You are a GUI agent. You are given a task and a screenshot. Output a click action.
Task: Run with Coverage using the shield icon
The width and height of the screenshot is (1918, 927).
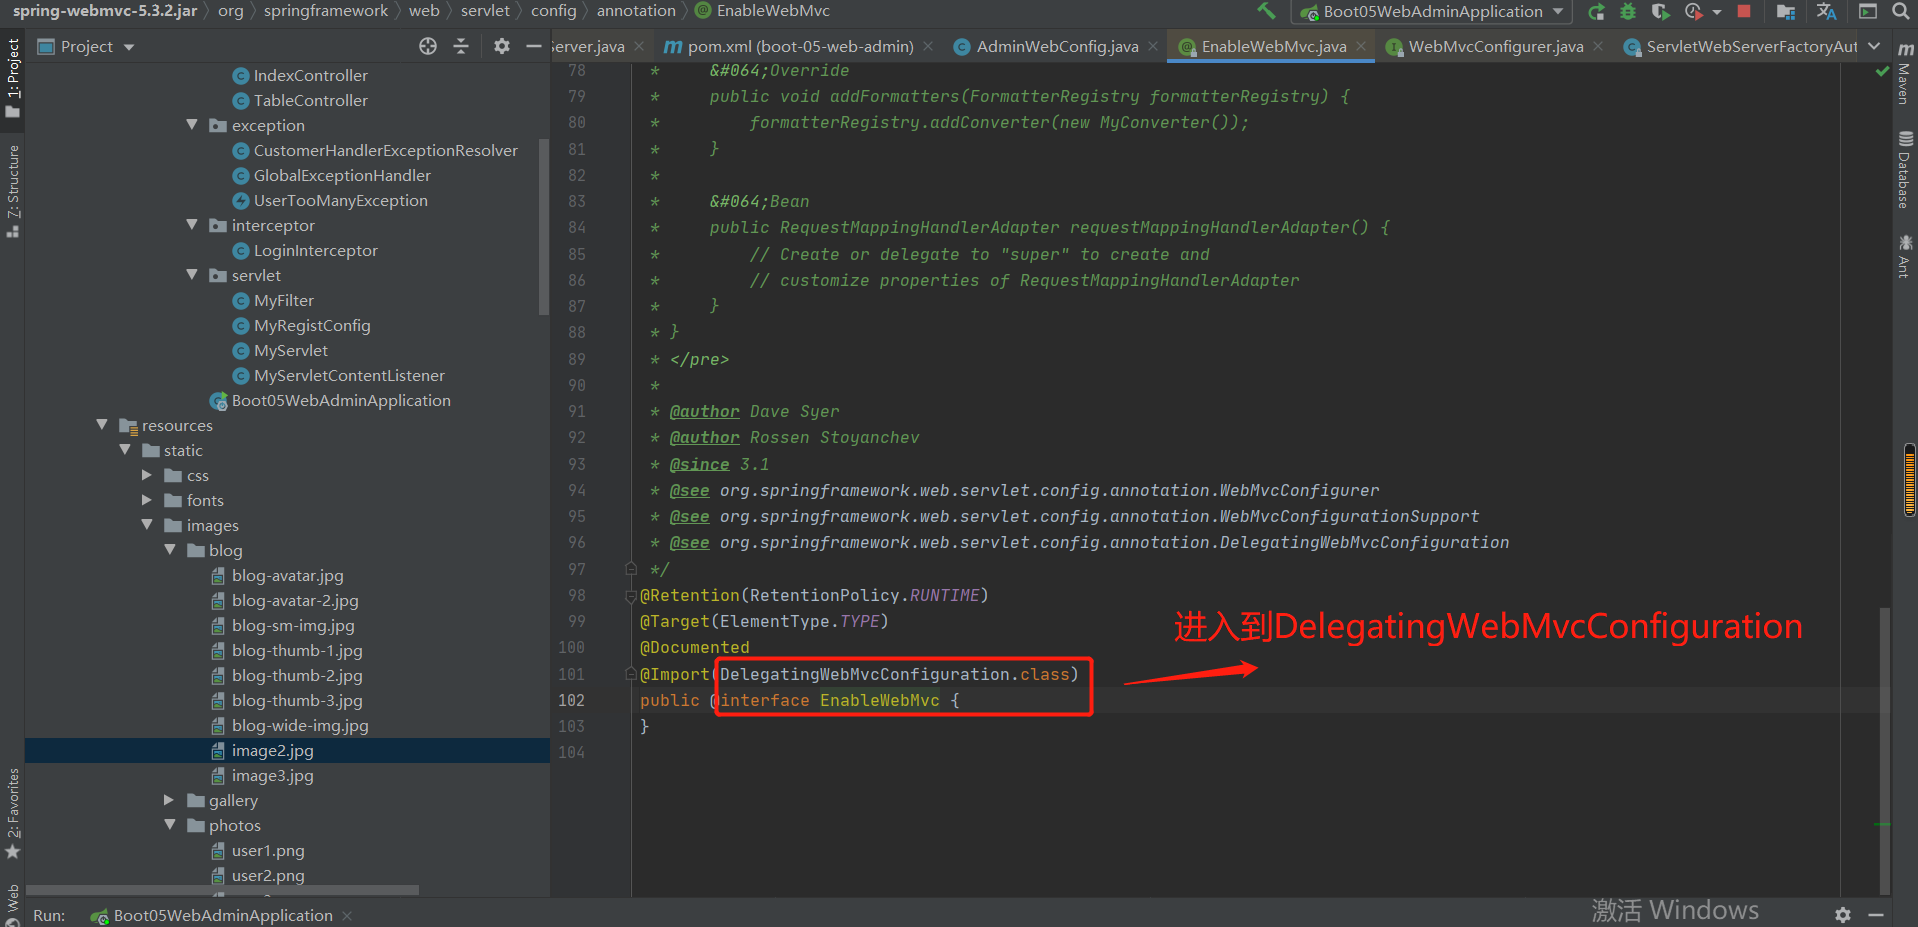tap(1660, 11)
